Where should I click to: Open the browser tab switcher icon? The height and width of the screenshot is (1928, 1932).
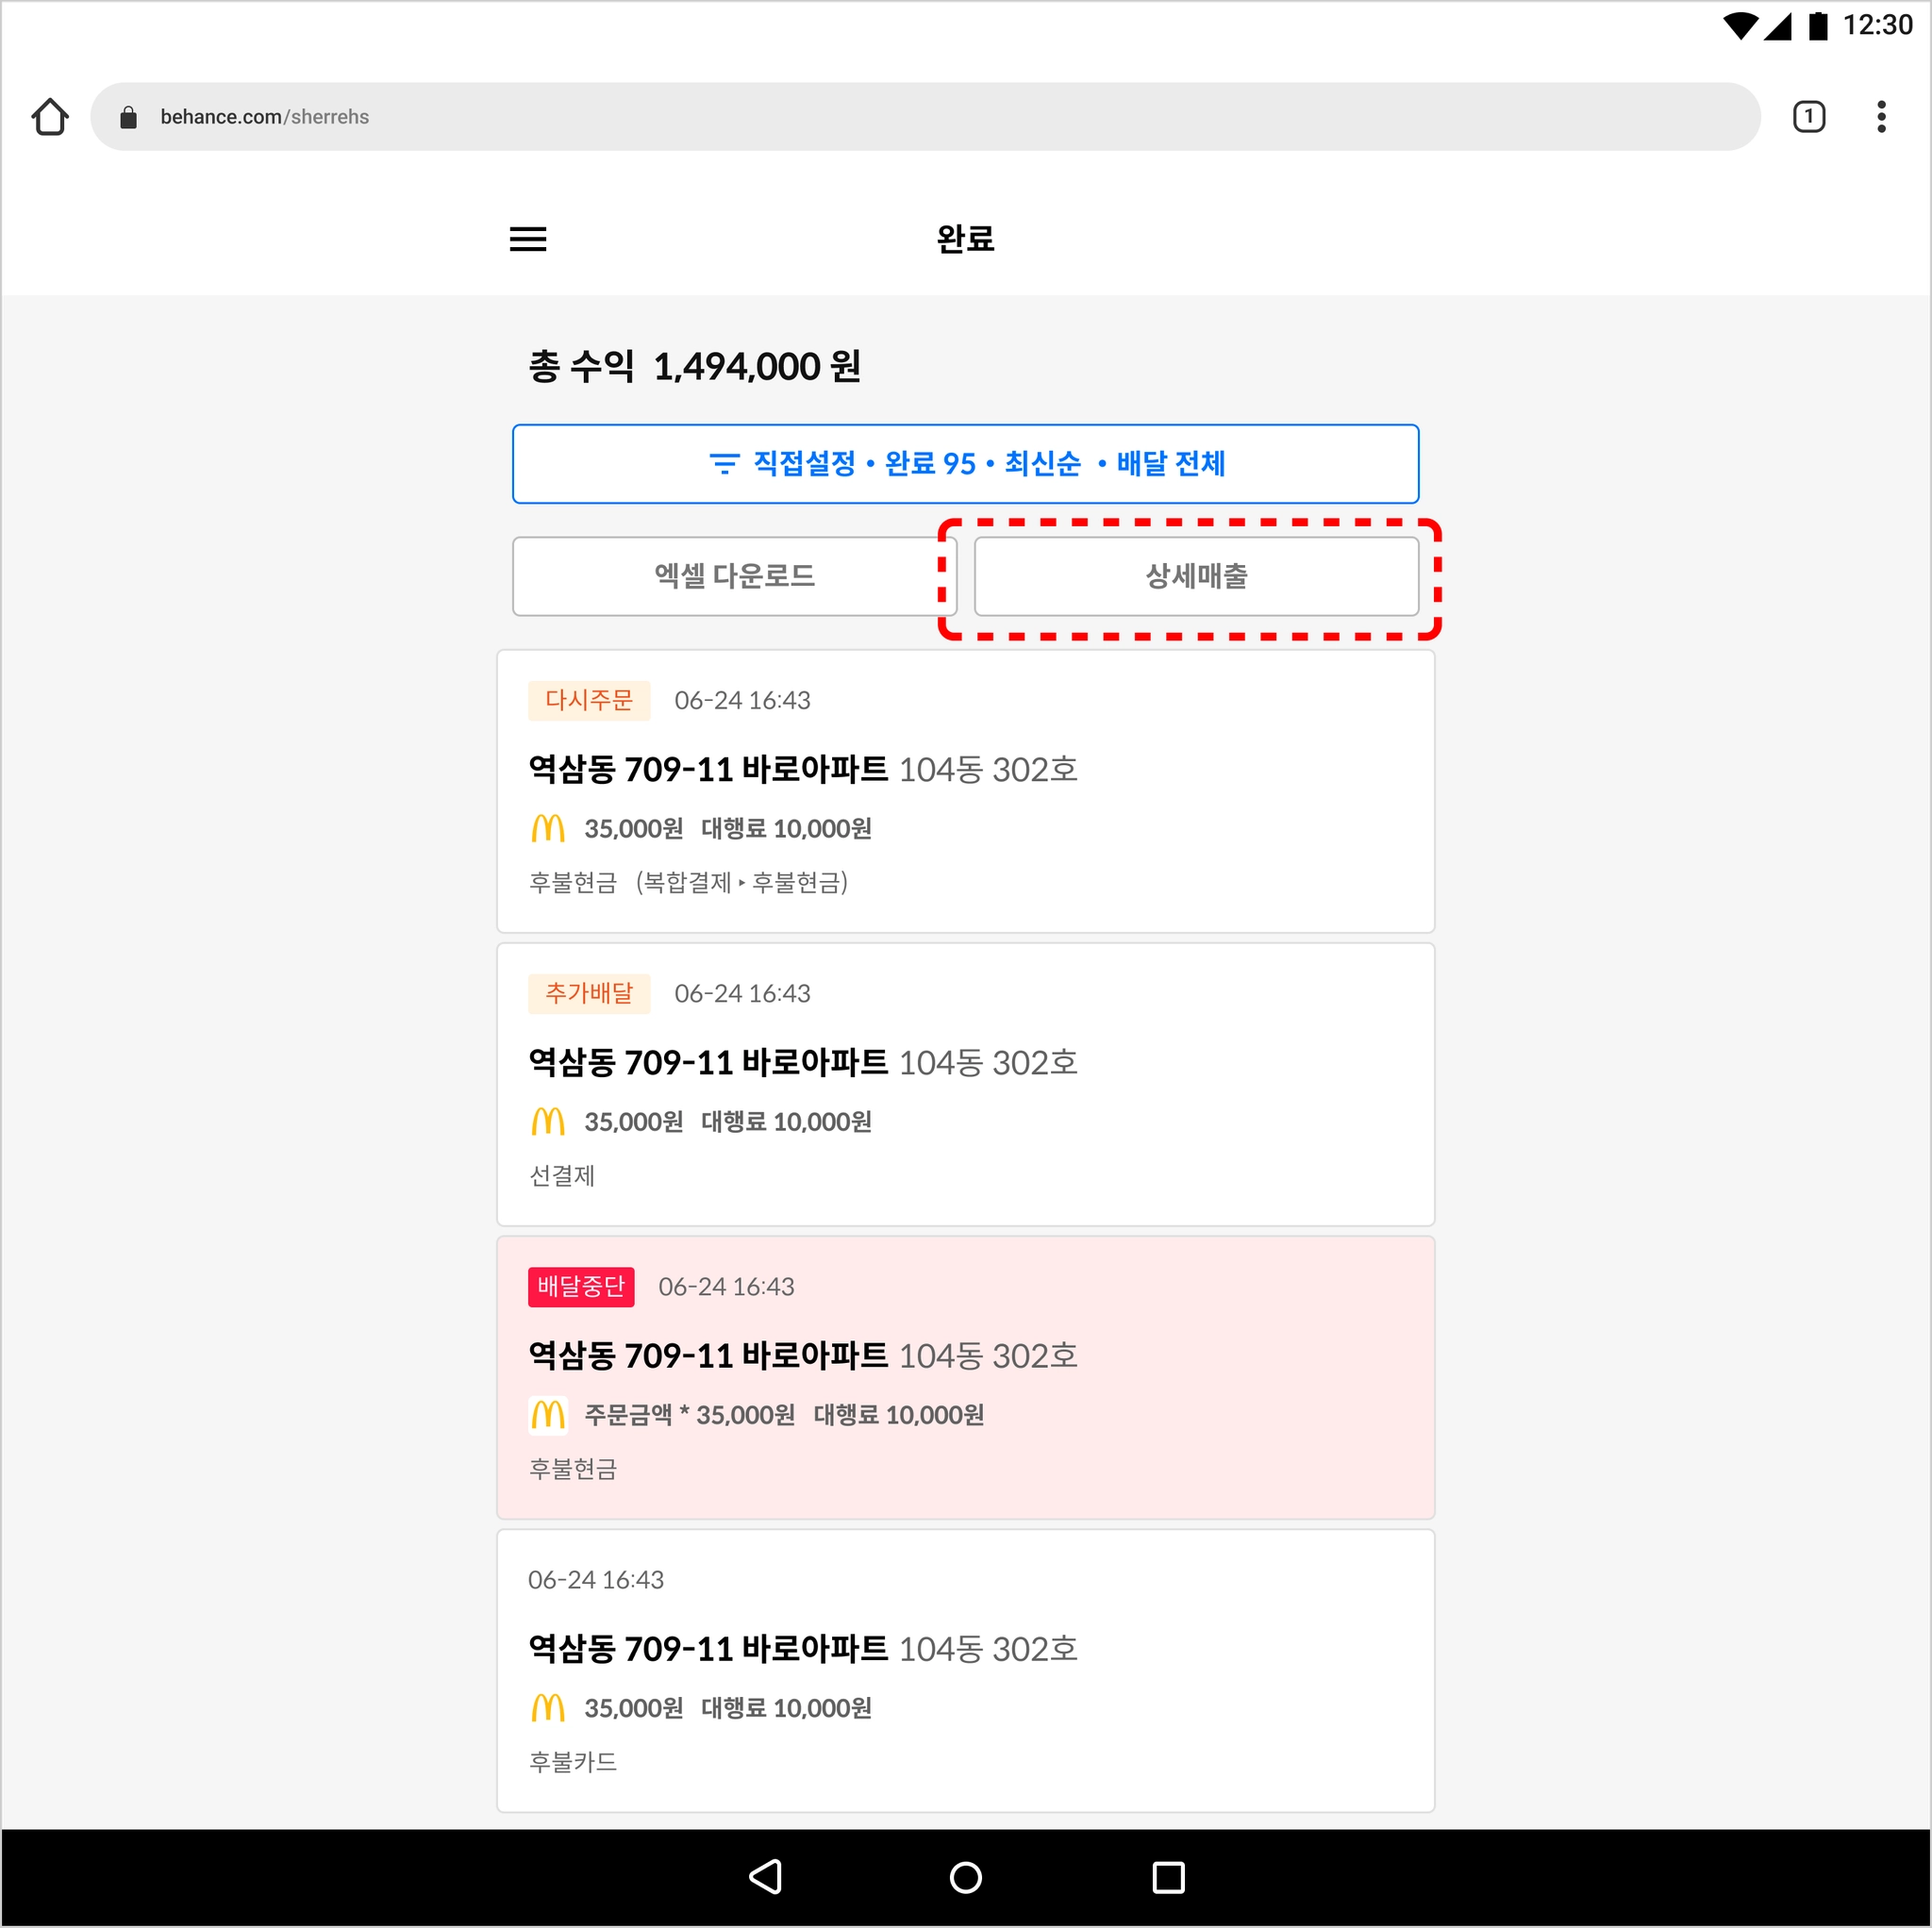pyautogui.click(x=1808, y=117)
